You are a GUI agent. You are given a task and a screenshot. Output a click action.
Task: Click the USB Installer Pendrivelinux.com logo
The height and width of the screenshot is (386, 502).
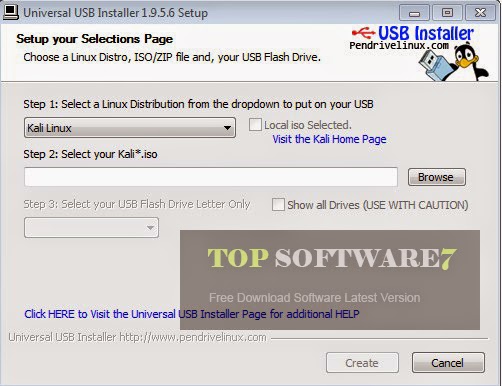click(x=412, y=37)
